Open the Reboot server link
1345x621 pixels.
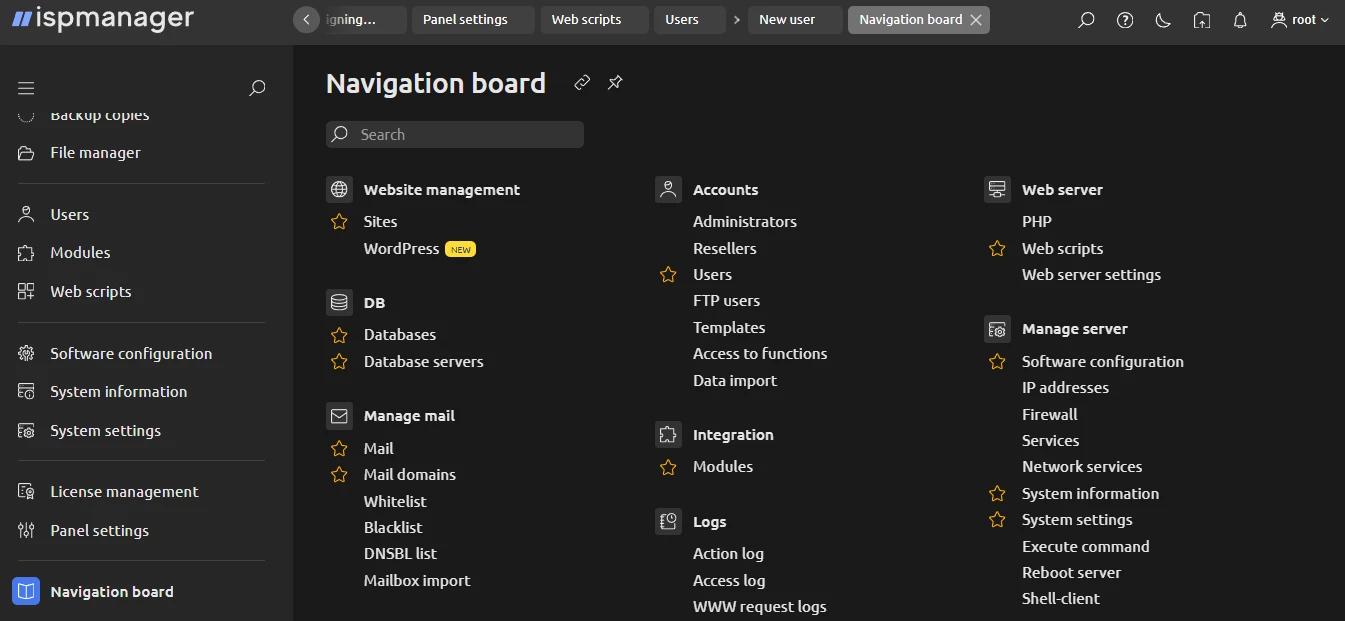click(x=1071, y=572)
